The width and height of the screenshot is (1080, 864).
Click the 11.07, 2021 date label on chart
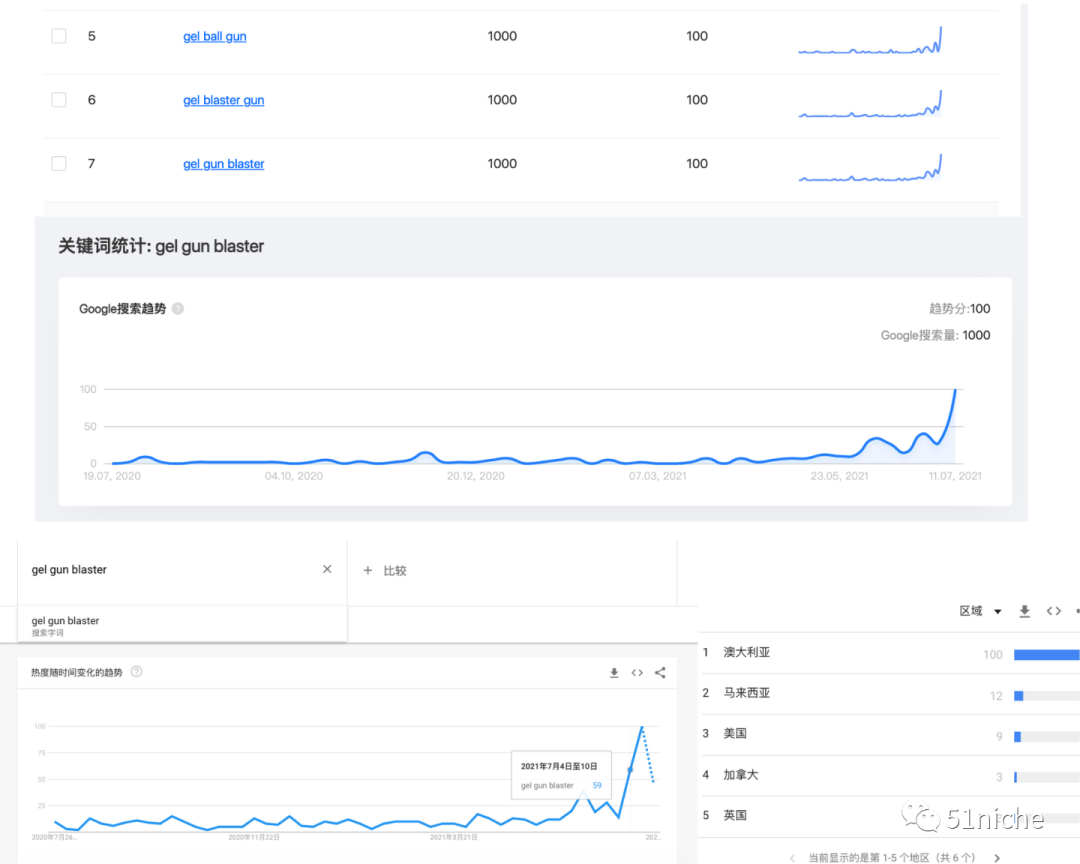(x=955, y=476)
